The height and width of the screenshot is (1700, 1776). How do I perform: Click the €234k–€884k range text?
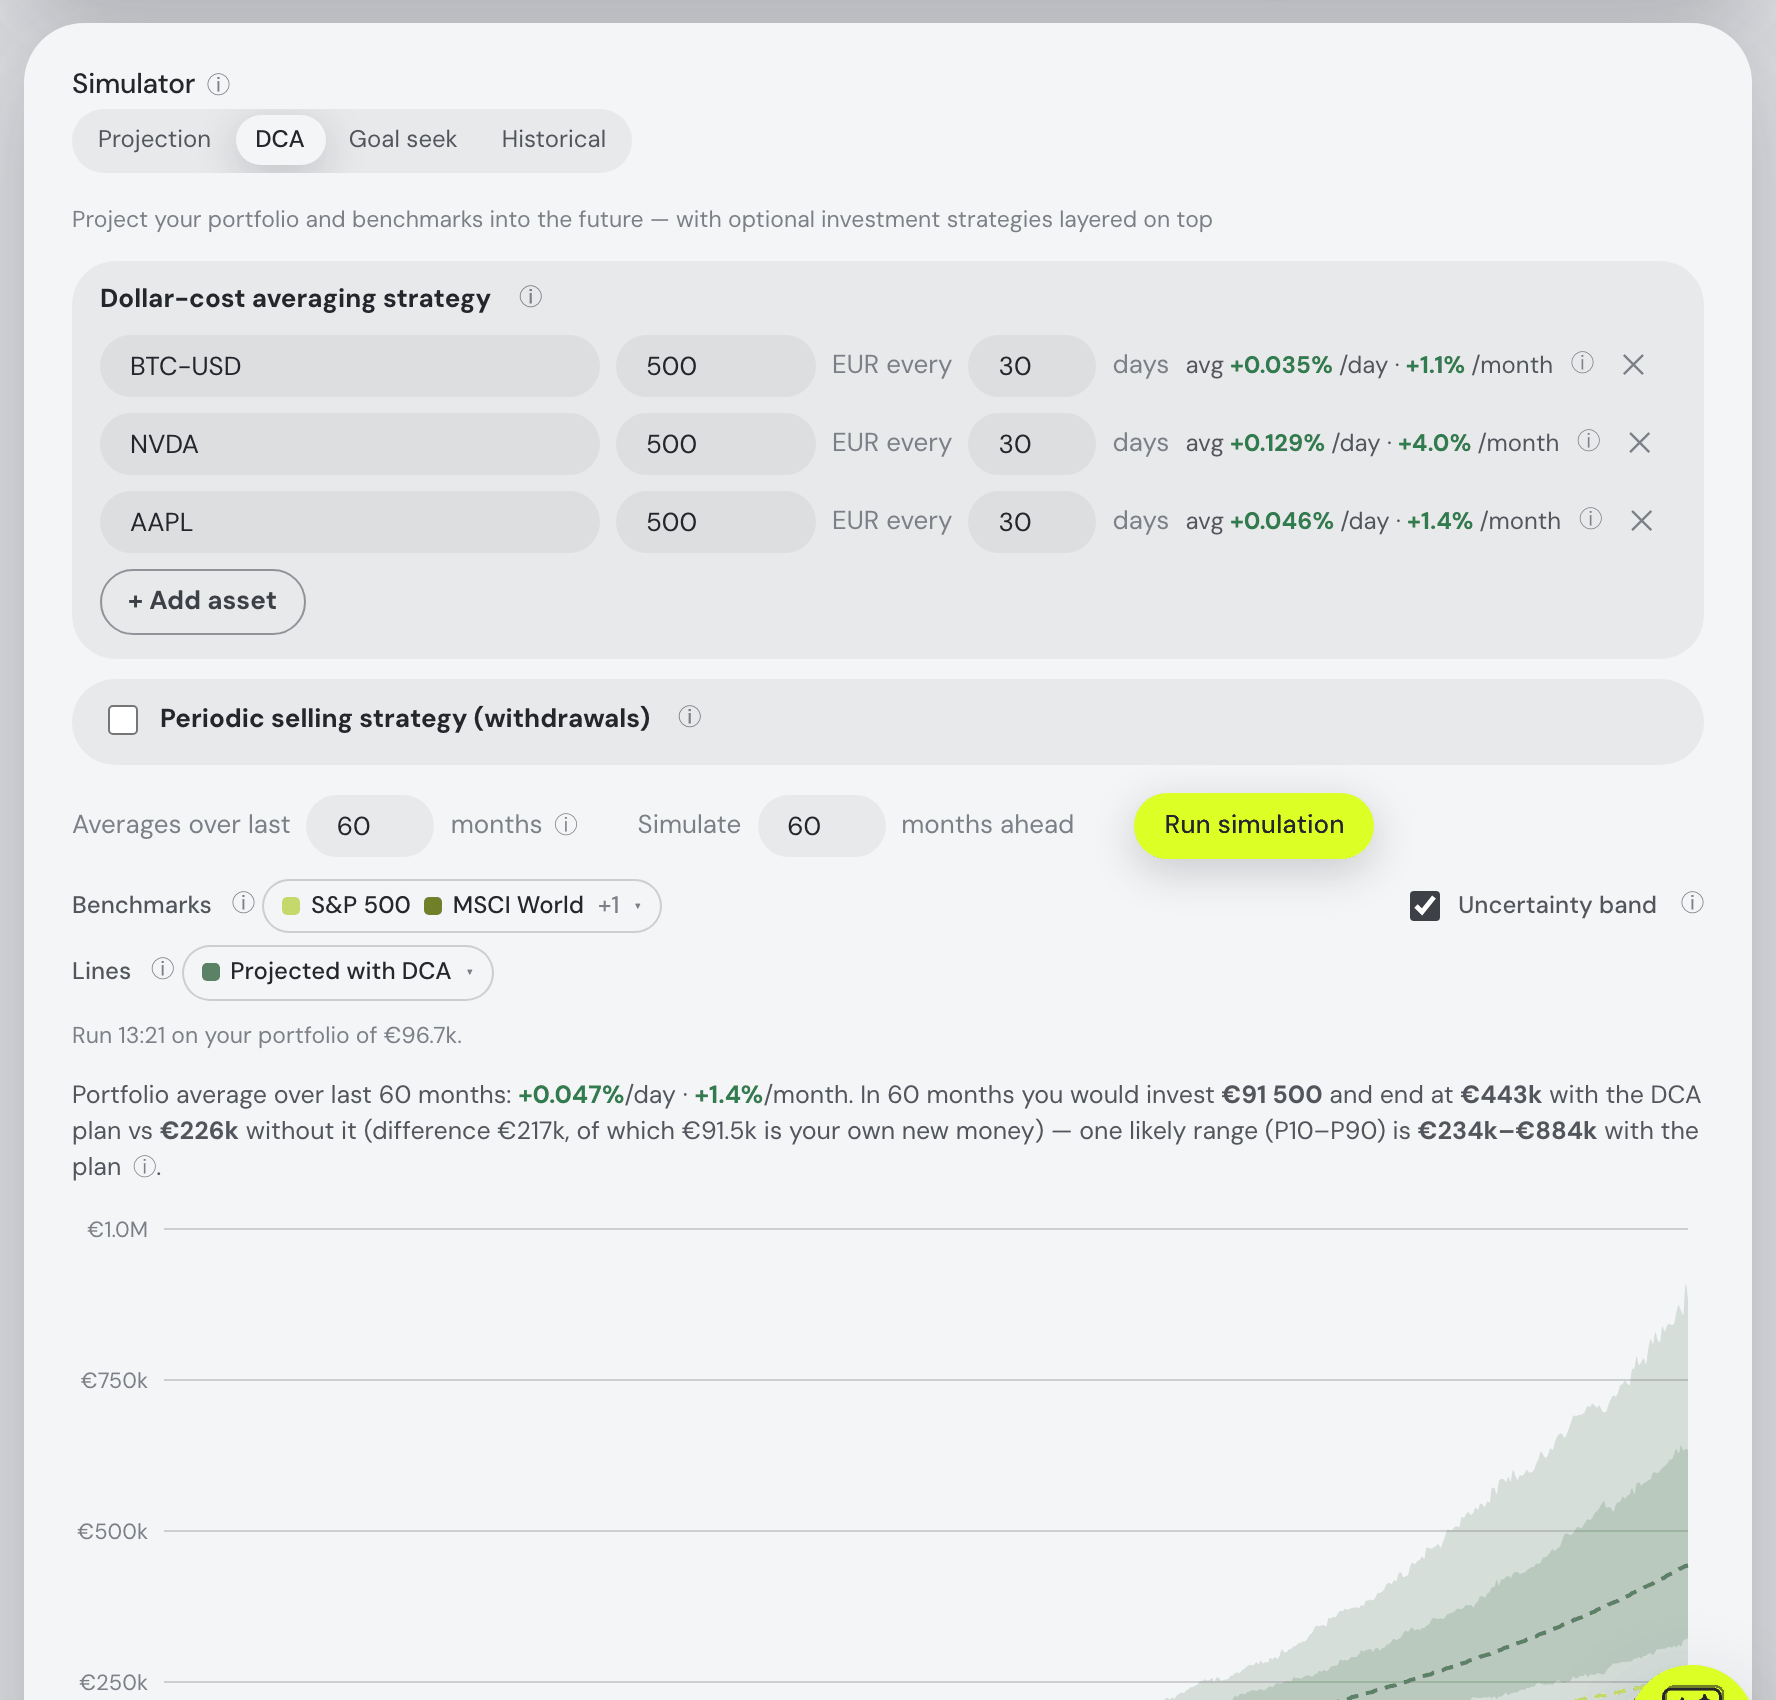tap(1507, 1131)
